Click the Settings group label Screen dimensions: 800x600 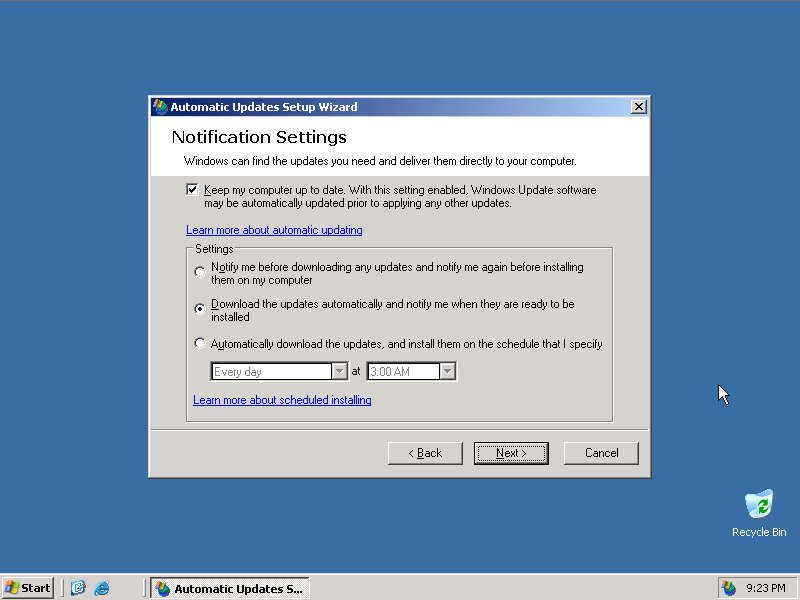(x=214, y=249)
